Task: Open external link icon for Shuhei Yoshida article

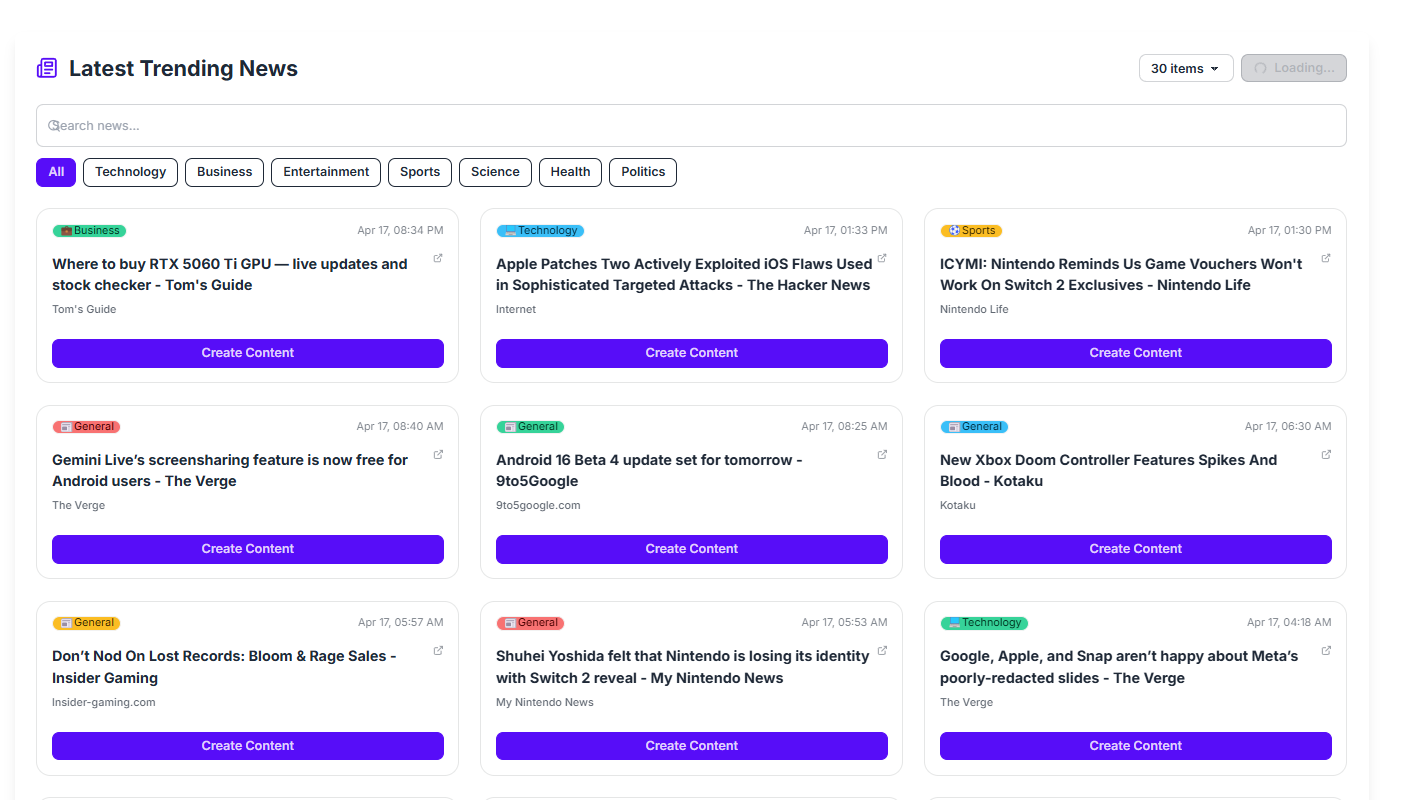Action: click(x=882, y=650)
